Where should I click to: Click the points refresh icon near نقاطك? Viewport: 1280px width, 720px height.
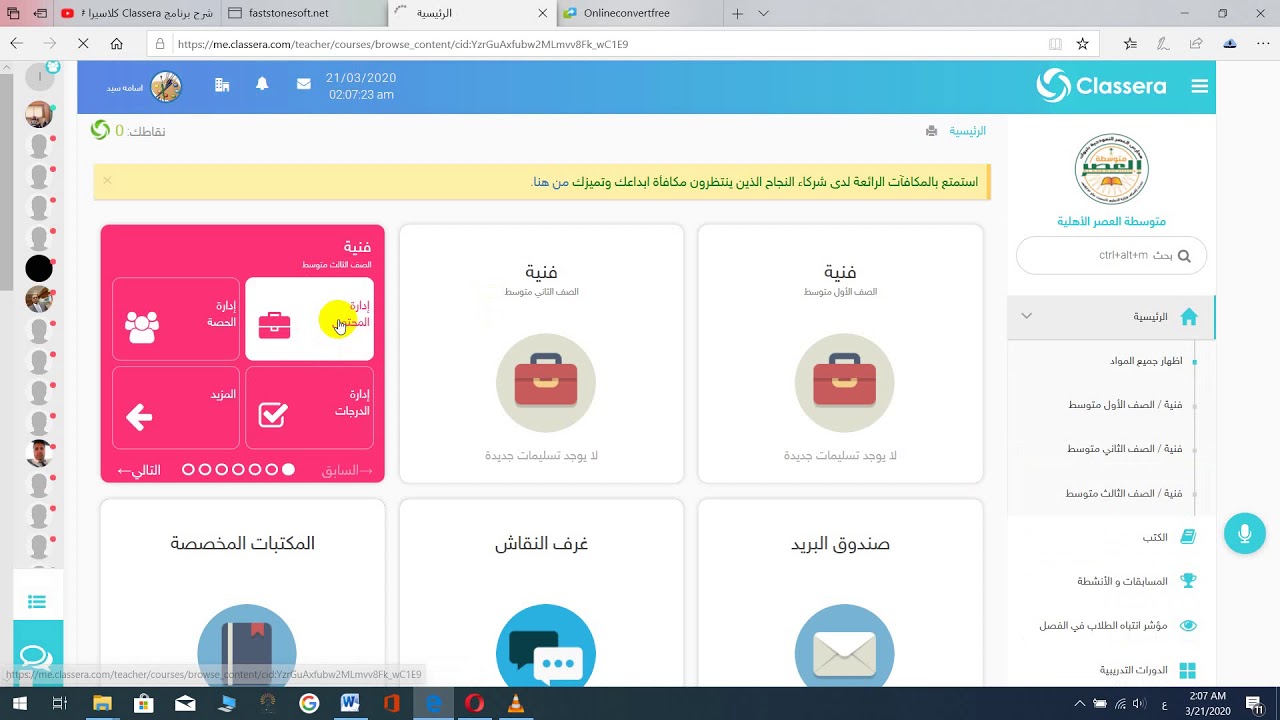(100, 130)
